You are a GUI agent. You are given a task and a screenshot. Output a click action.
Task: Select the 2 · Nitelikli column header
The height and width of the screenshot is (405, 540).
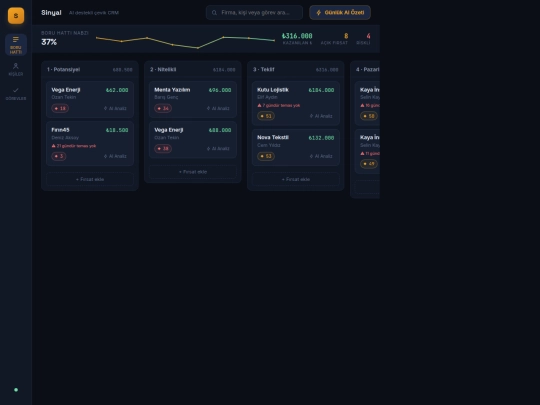click(x=193, y=70)
